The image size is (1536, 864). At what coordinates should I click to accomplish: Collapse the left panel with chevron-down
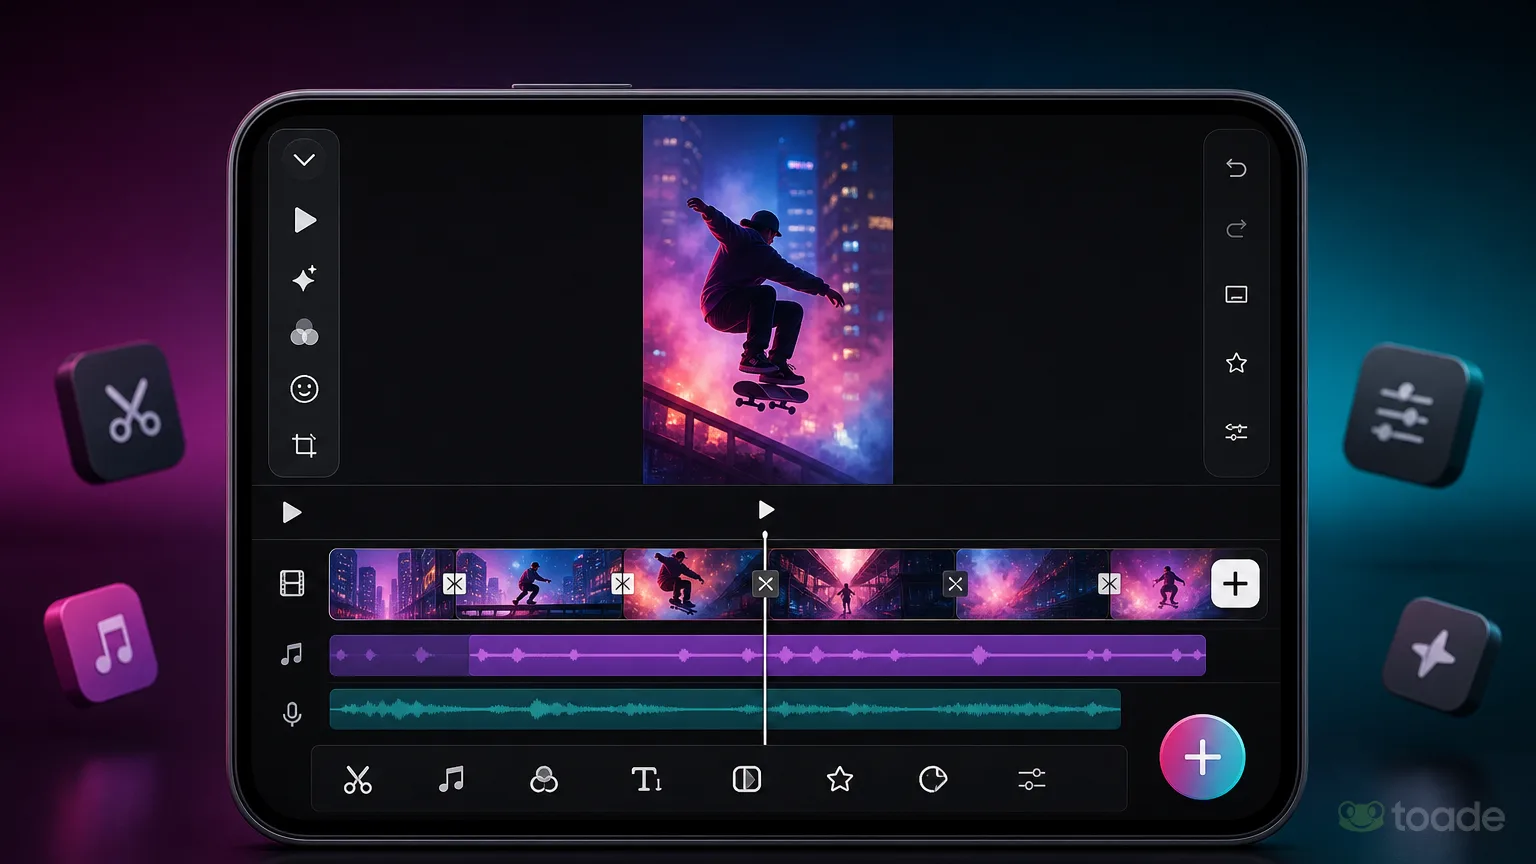coord(304,160)
